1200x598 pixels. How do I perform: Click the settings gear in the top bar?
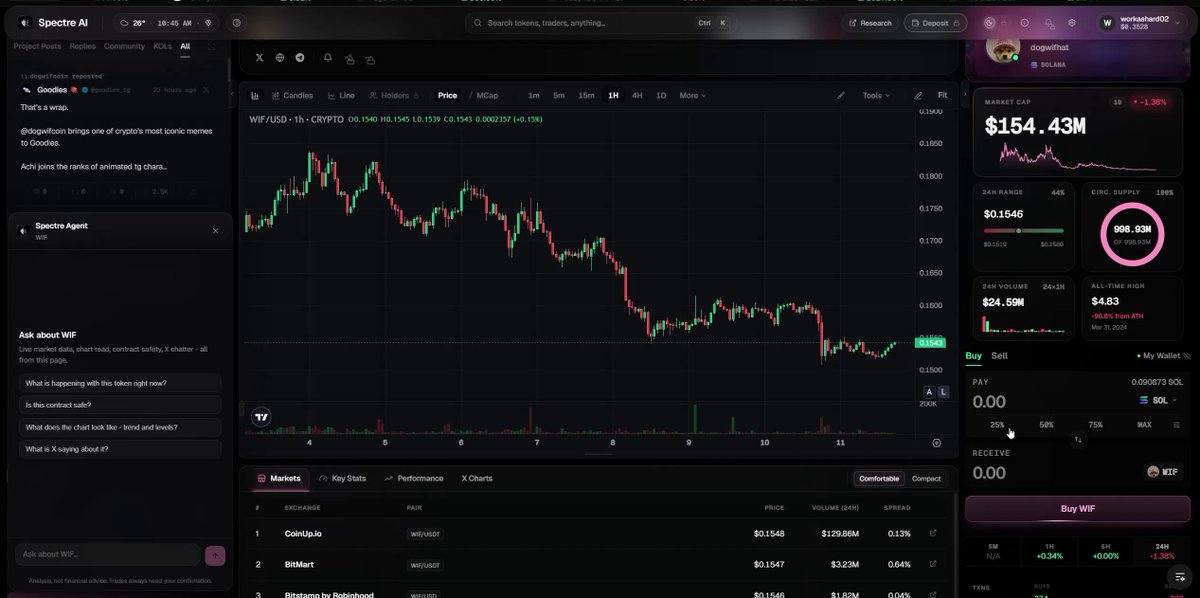pyautogui.click(x=1072, y=23)
